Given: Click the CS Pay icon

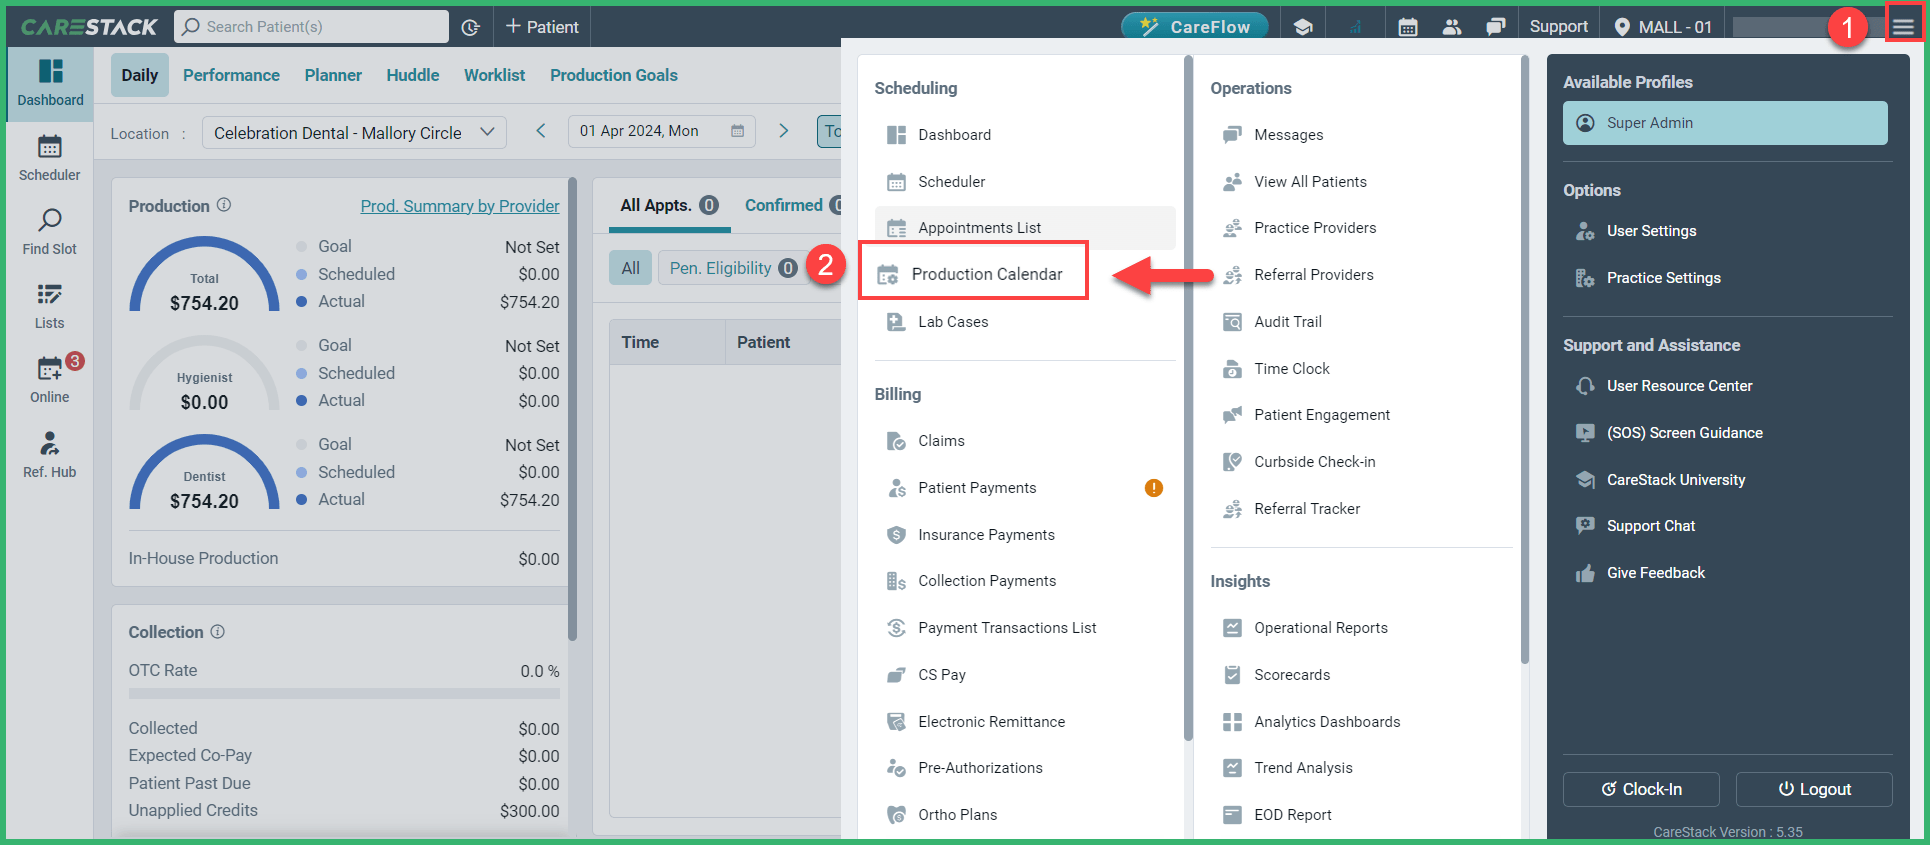Looking at the screenshot, I should pos(896,675).
